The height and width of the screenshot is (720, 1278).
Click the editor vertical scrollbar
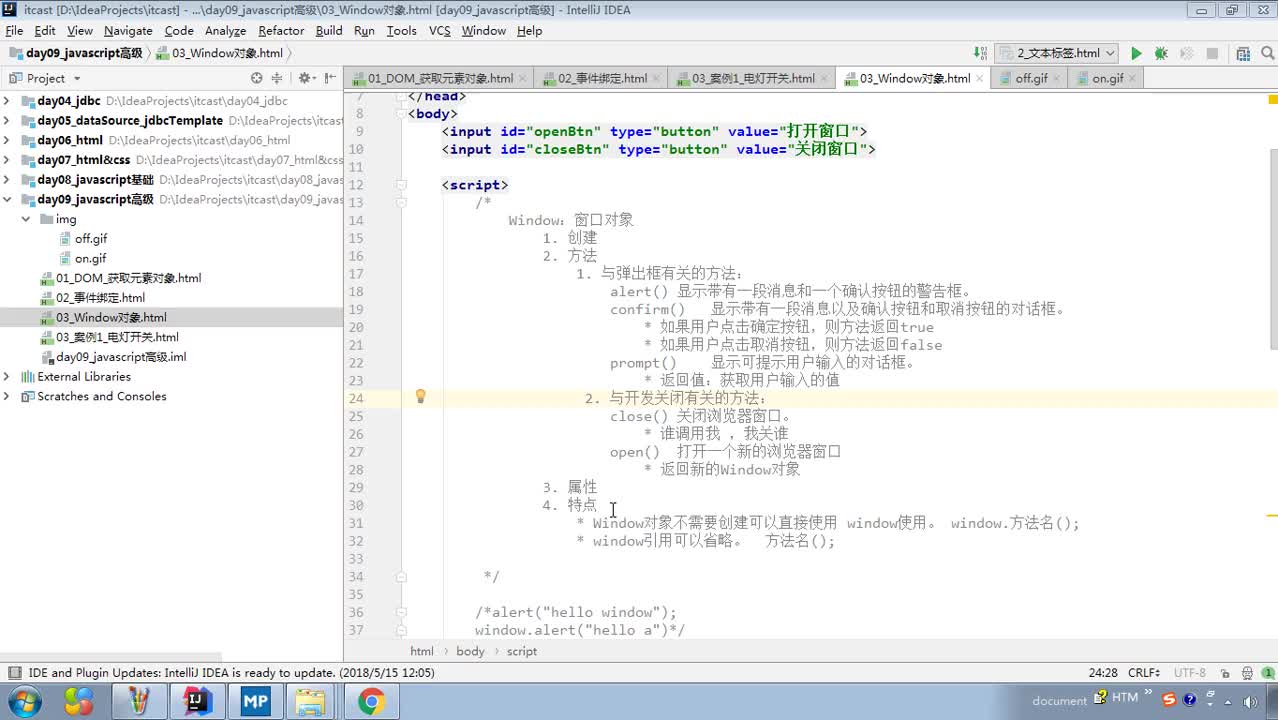tap(1272, 249)
